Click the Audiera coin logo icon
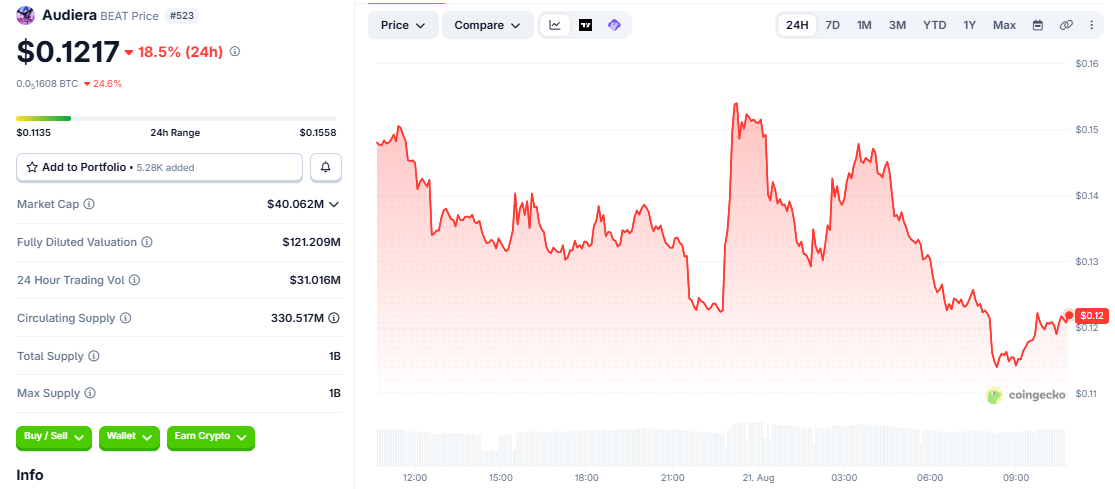 pyautogui.click(x=26, y=15)
